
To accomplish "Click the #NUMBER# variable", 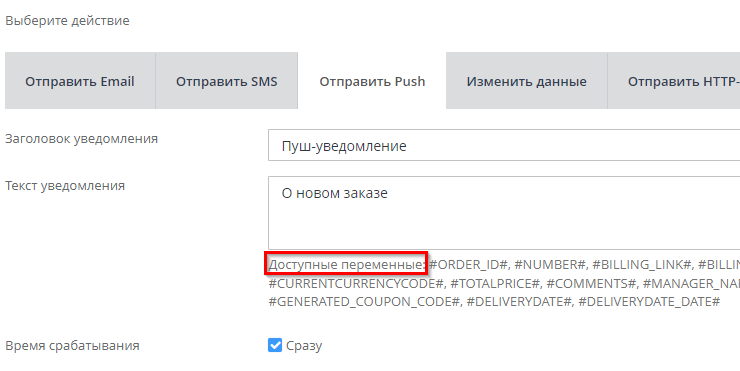I will (x=550, y=265).
